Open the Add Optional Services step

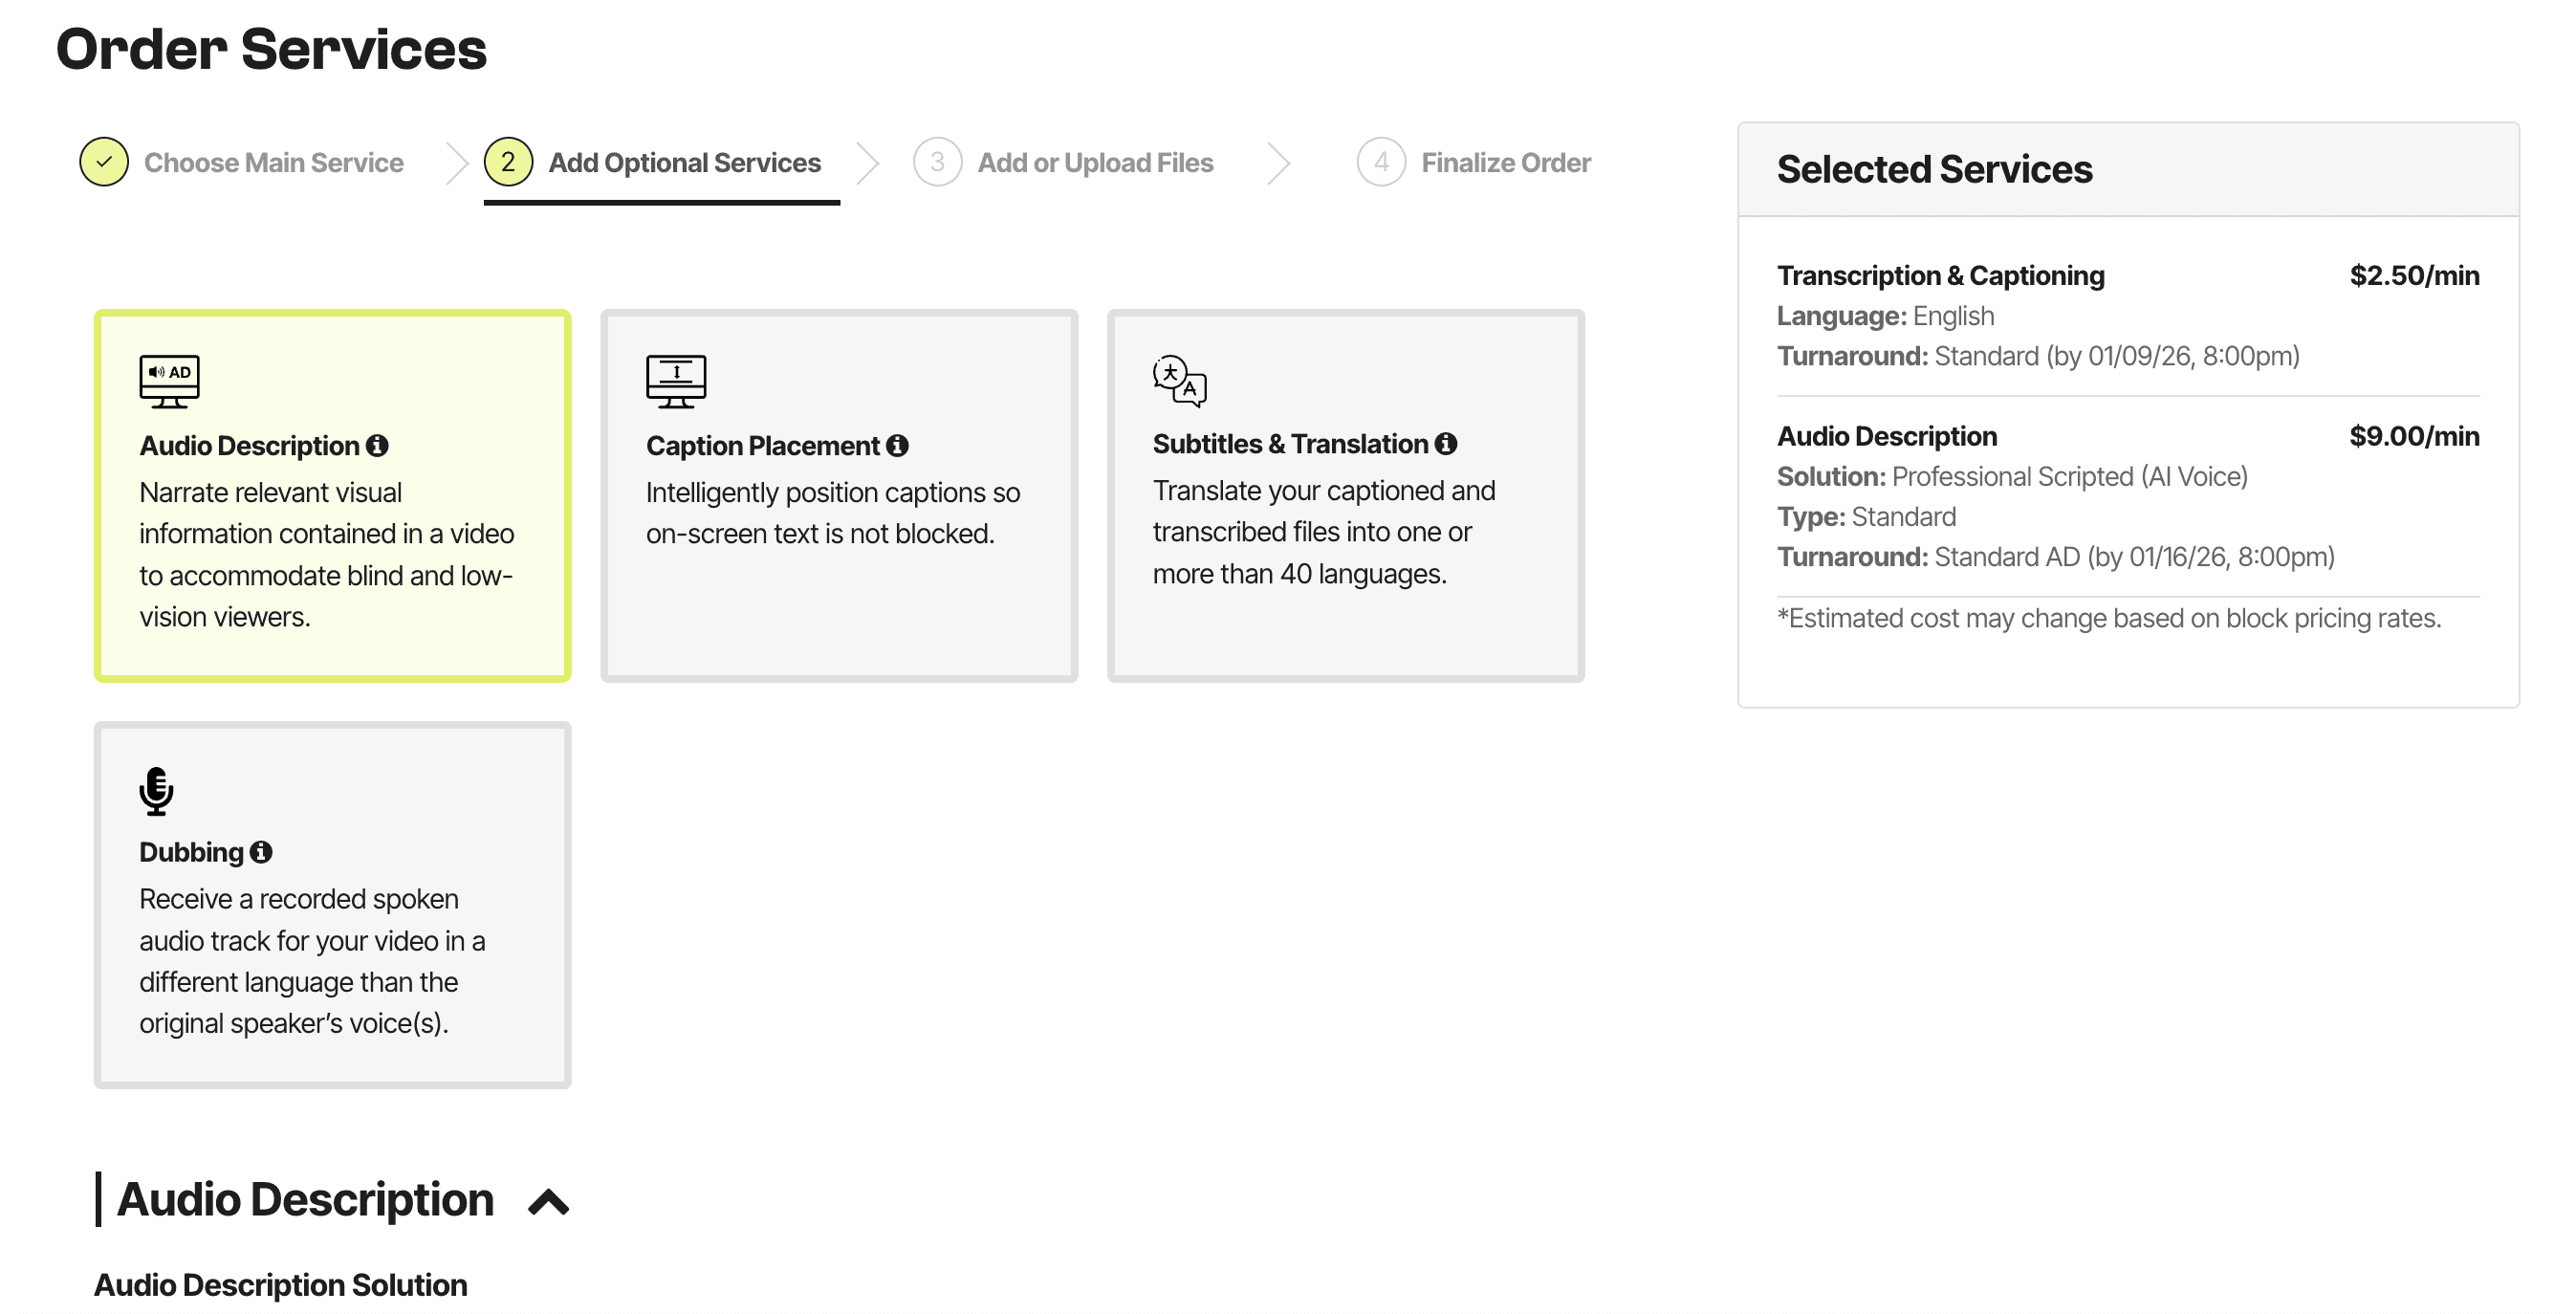684,162
